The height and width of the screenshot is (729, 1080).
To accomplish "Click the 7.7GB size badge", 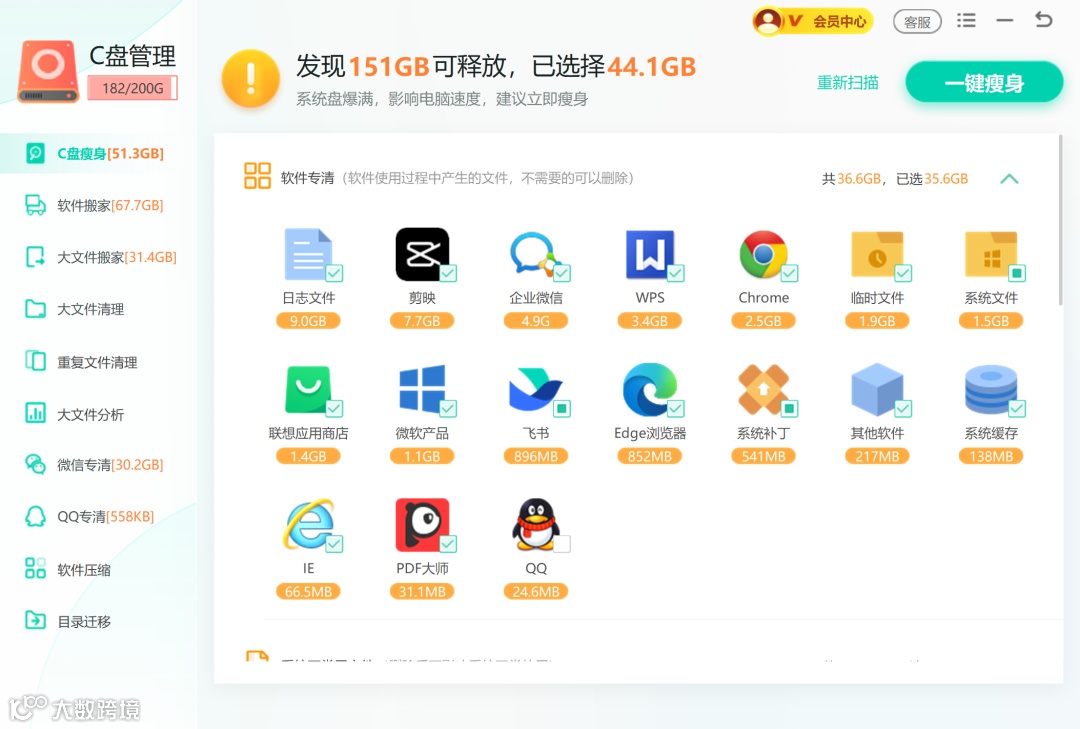I will pyautogui.click(x=422, y=321).
